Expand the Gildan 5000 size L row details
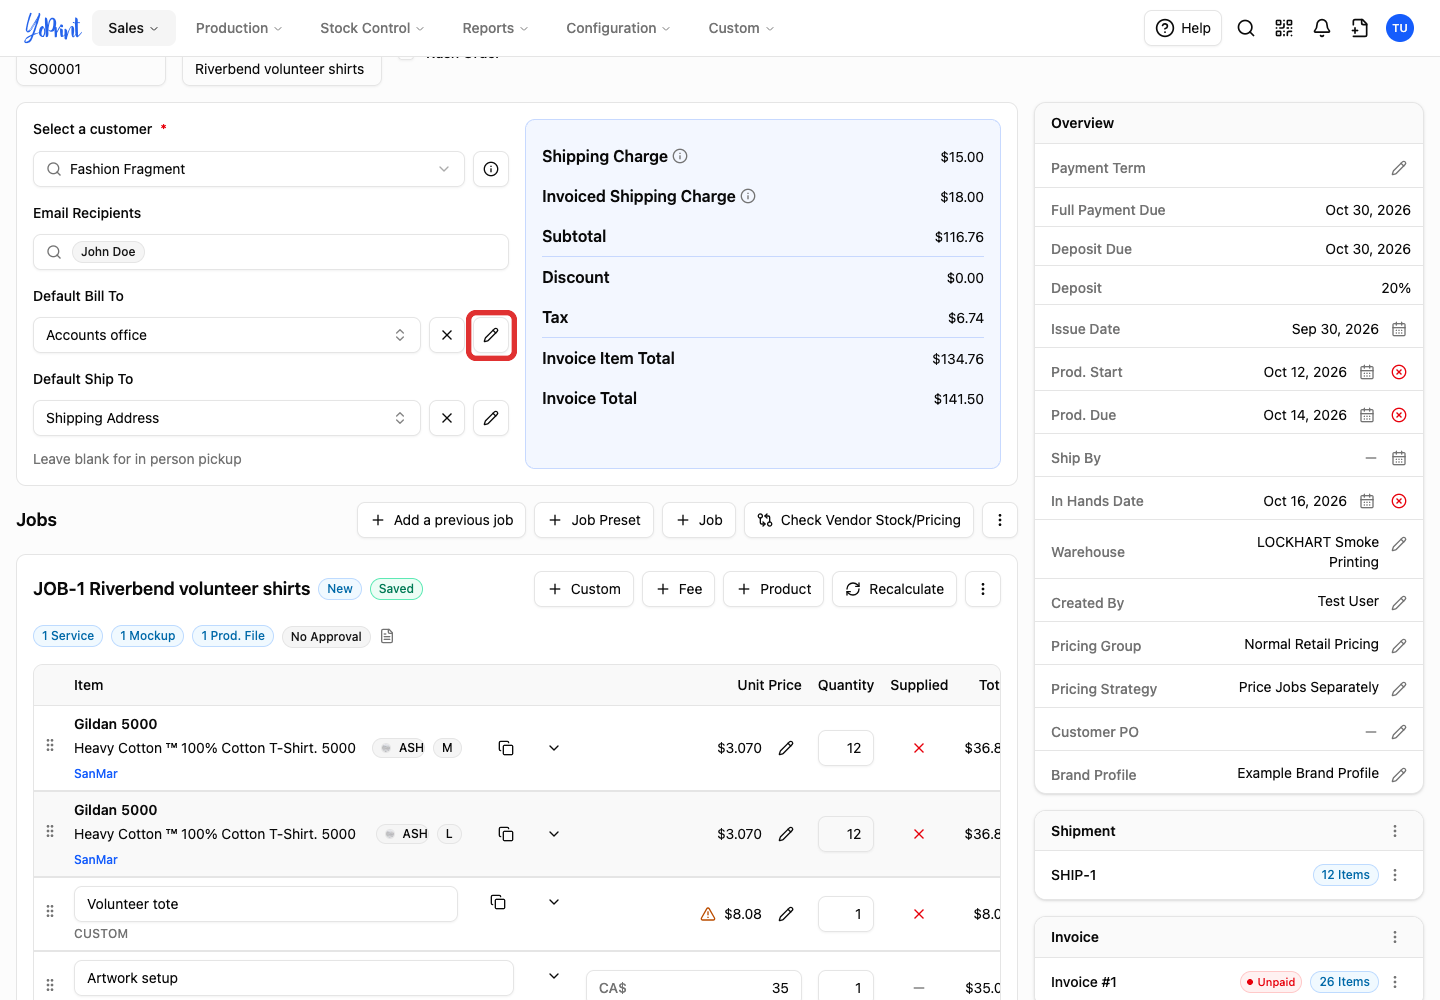Image resolution: width=1440 pixels, height=1000 pixels. (x=554, y=834)
